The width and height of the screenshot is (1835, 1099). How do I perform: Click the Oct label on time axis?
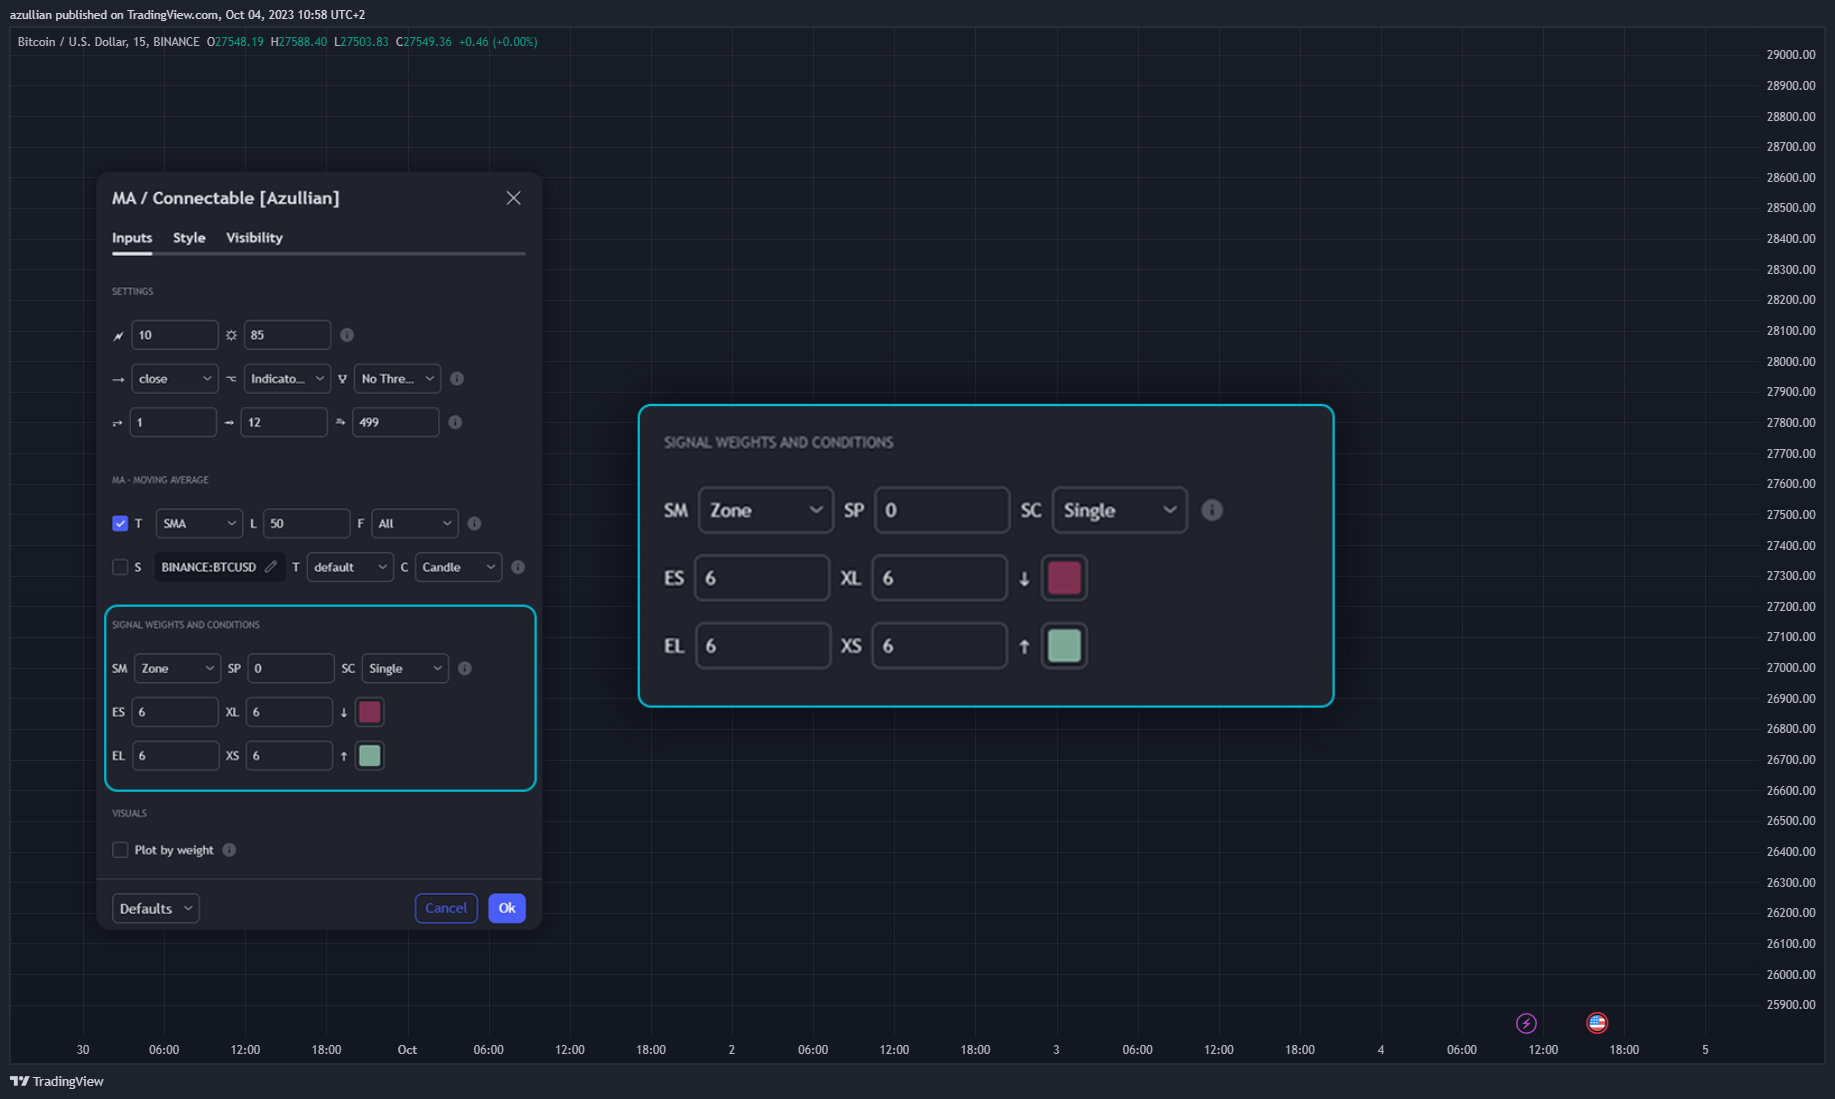click(x=407, y=1050)
